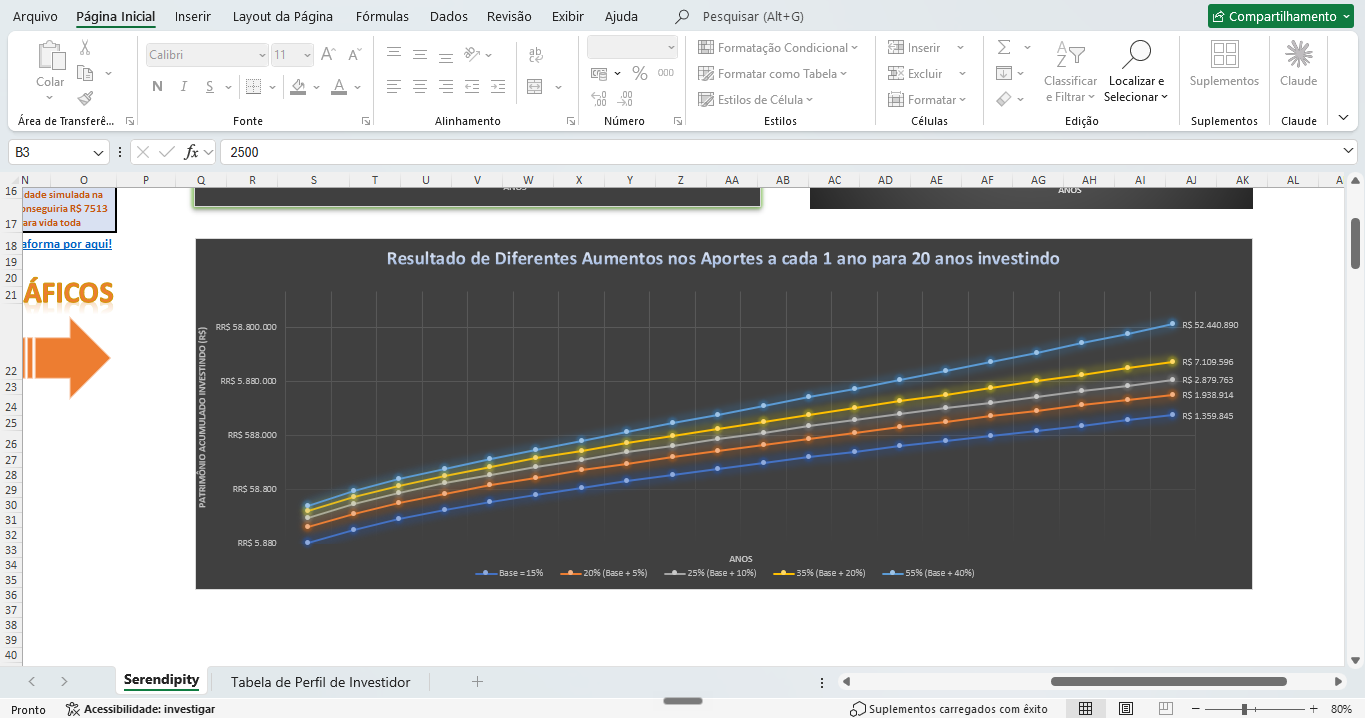Switch to Layout da Página tab

283,16
